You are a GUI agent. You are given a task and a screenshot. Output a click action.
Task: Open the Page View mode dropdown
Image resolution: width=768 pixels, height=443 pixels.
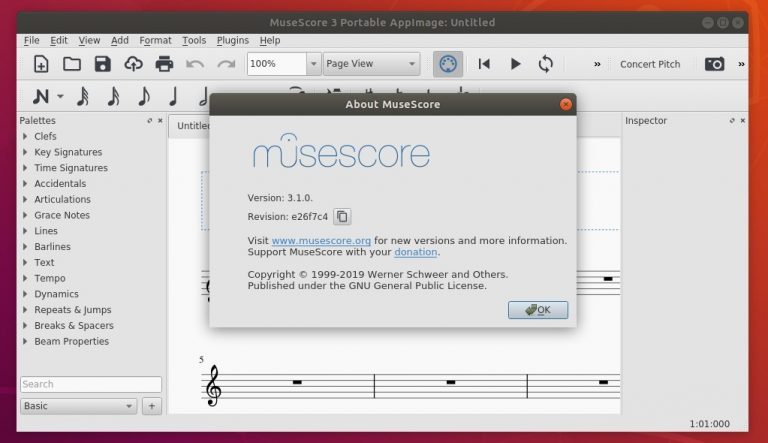click(371, 64)
